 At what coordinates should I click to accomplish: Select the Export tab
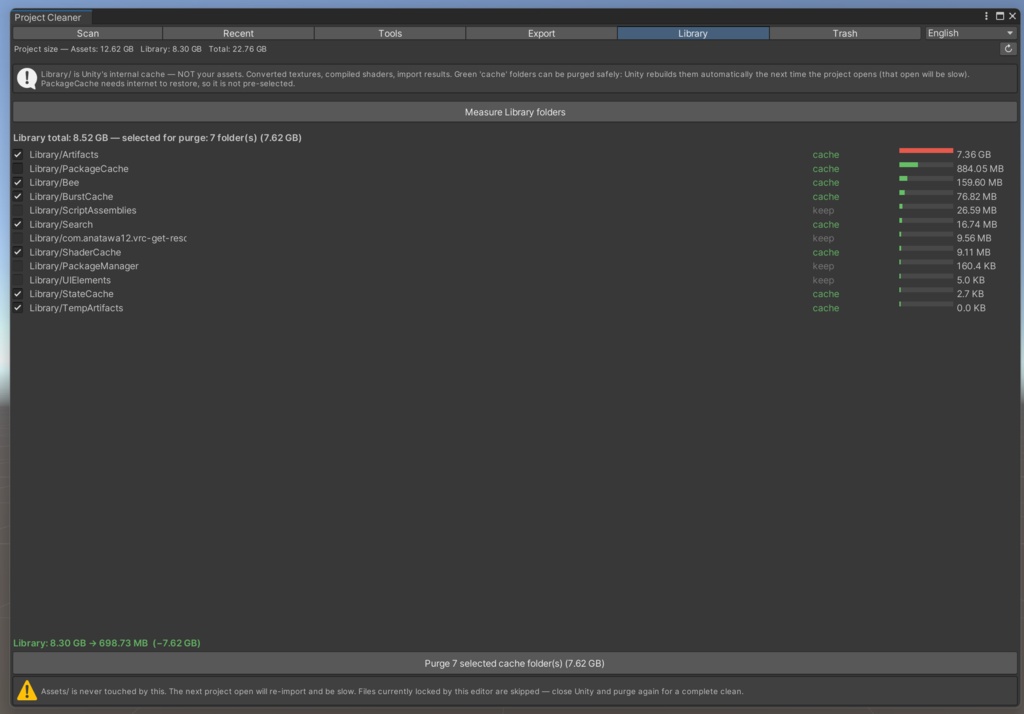pos(541,33)
